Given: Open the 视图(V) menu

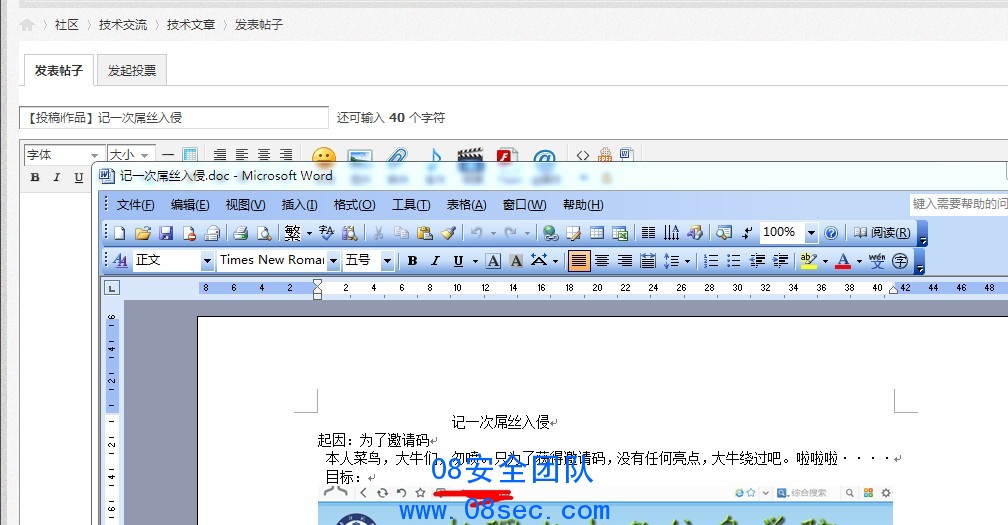Looking at the screenshot, I should (x=246, y=205).
